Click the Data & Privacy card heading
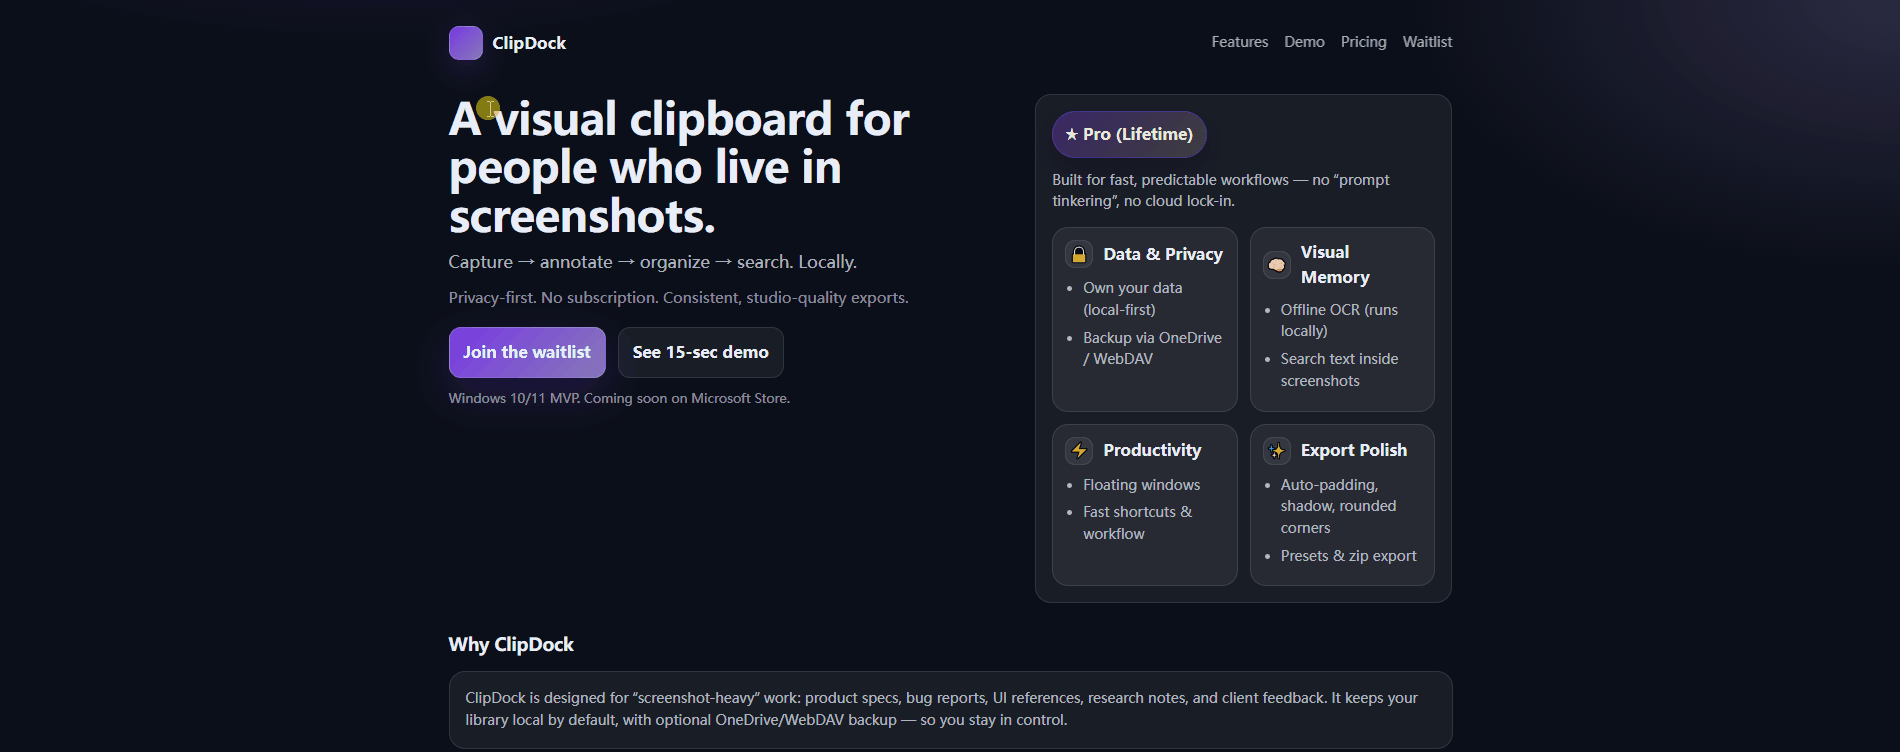Viewport: 1900px width, 752px height. click(1163, 254)
